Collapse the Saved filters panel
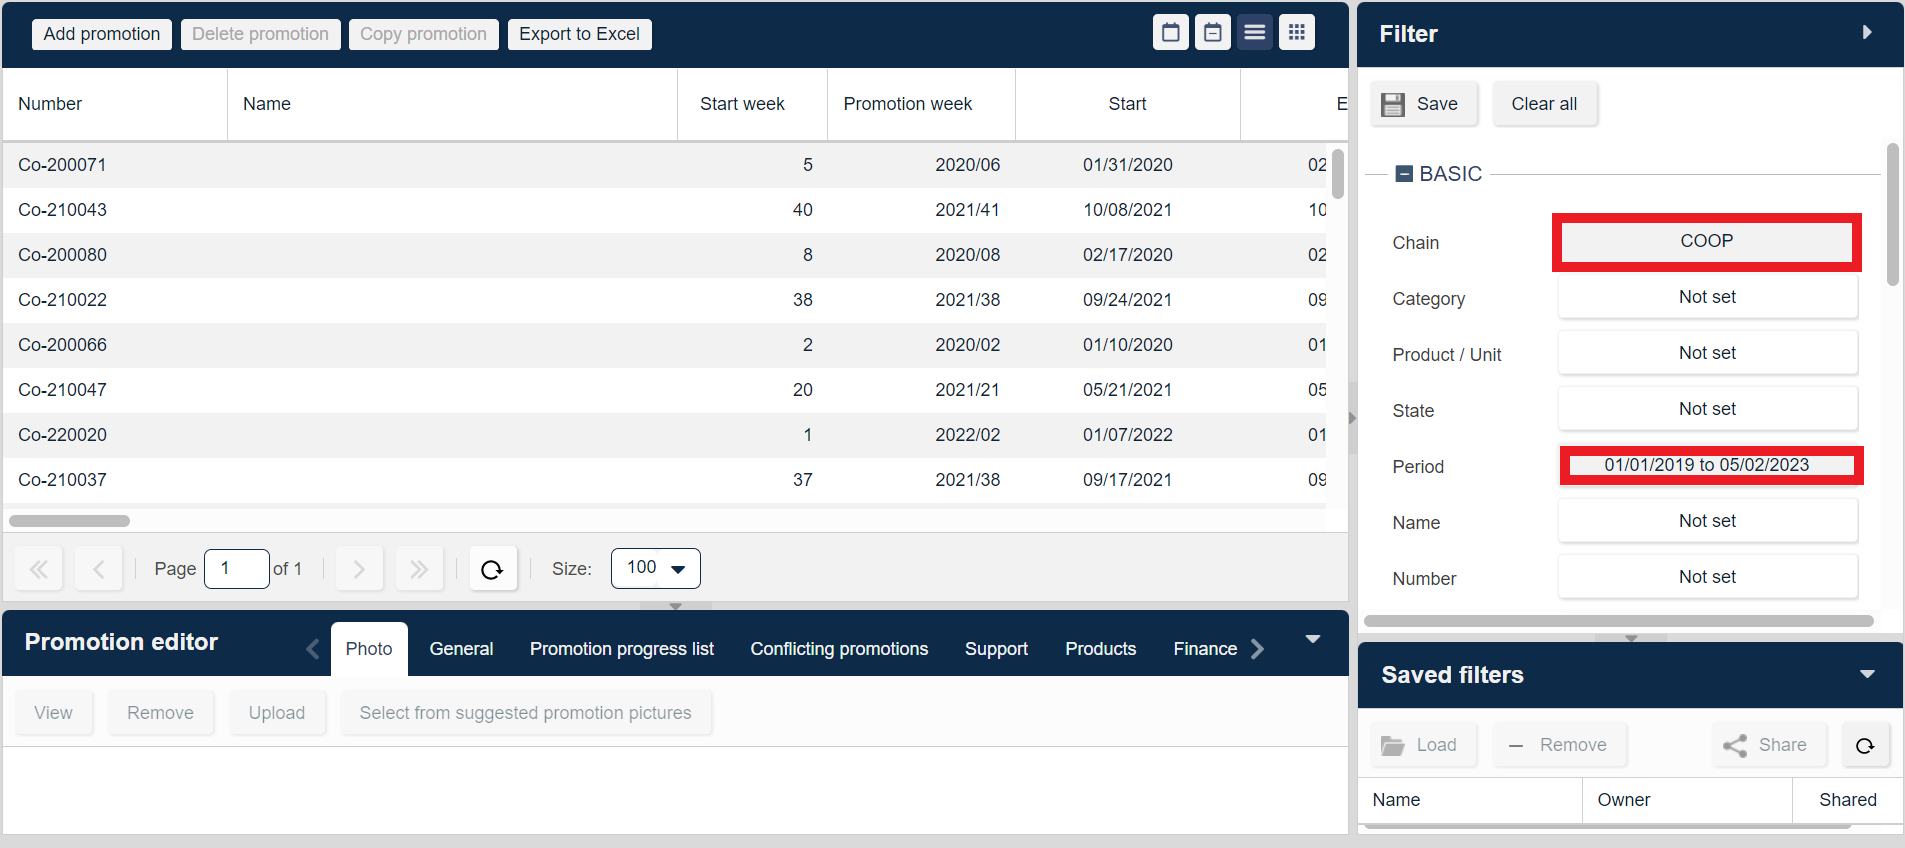This screenshot has width=1905, height=848. (1866, 675)
